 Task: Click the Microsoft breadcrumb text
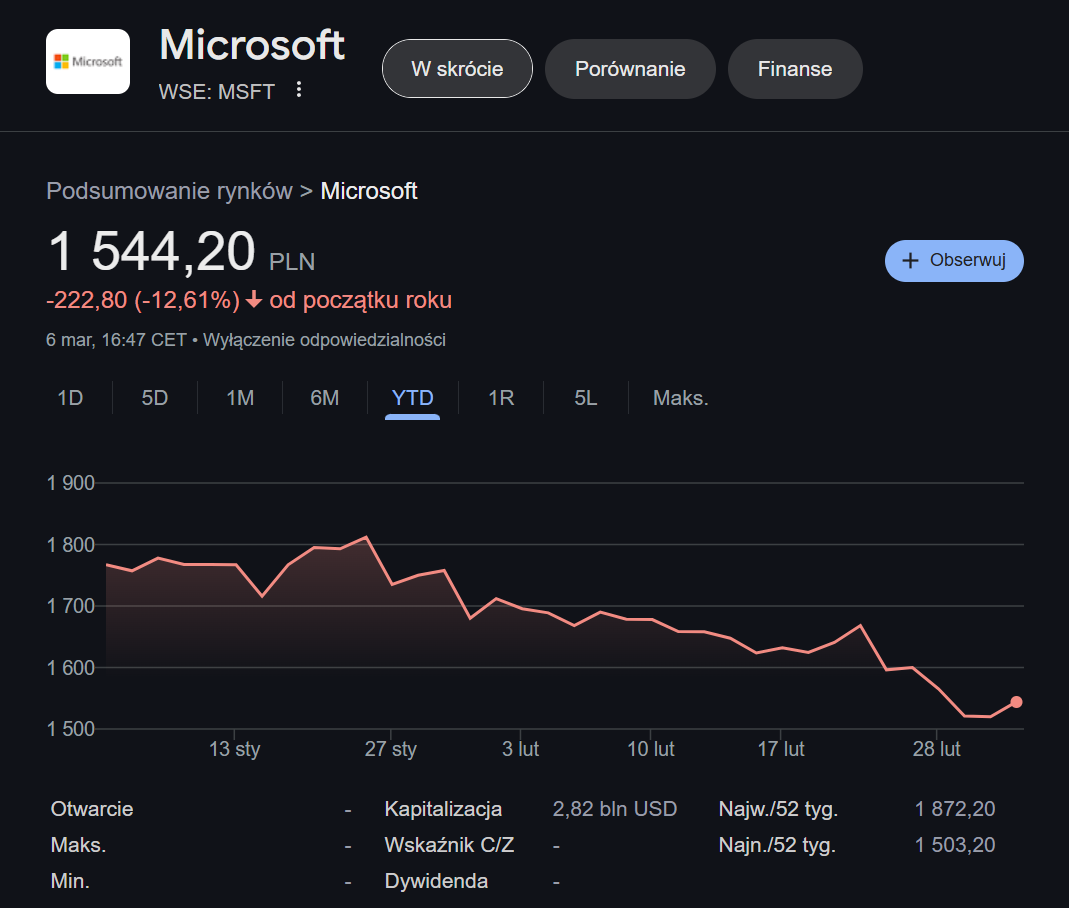(x=369, y=191)
